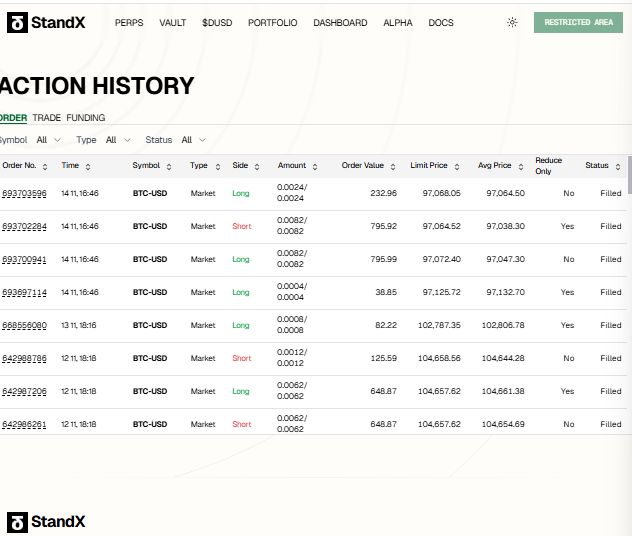Viewport: 632px width, 536px height.
Task: Open order number 693703596
Action: point(24,193)
